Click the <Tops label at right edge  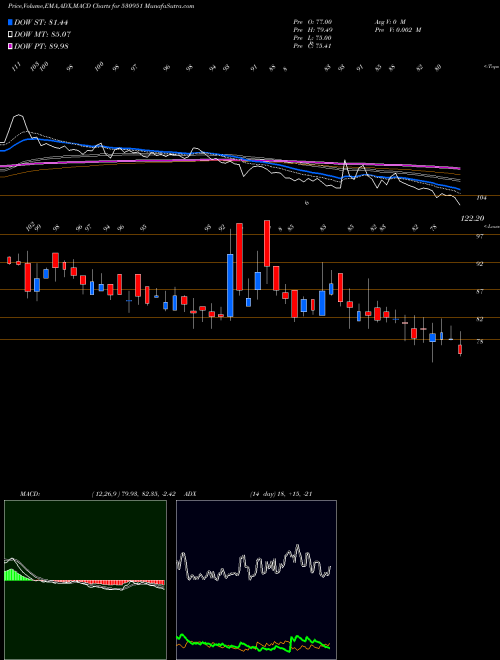491,66
